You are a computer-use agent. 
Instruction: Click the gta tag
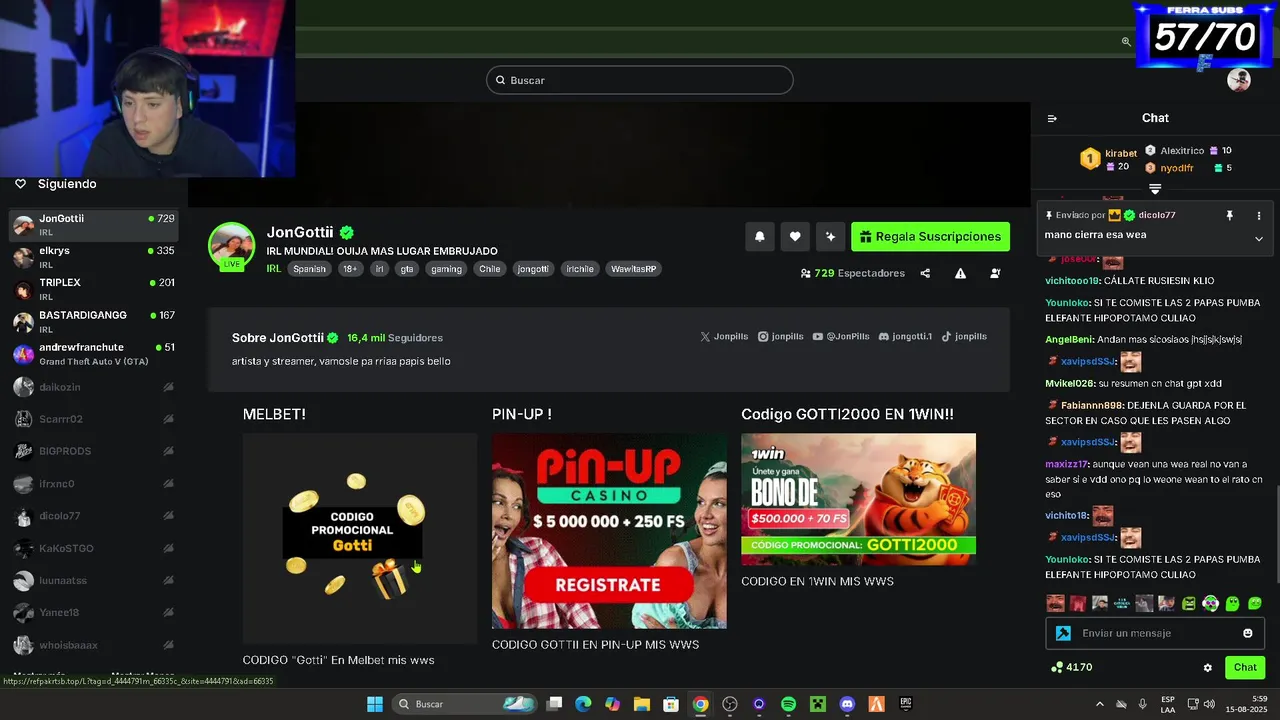pos(407,269)
